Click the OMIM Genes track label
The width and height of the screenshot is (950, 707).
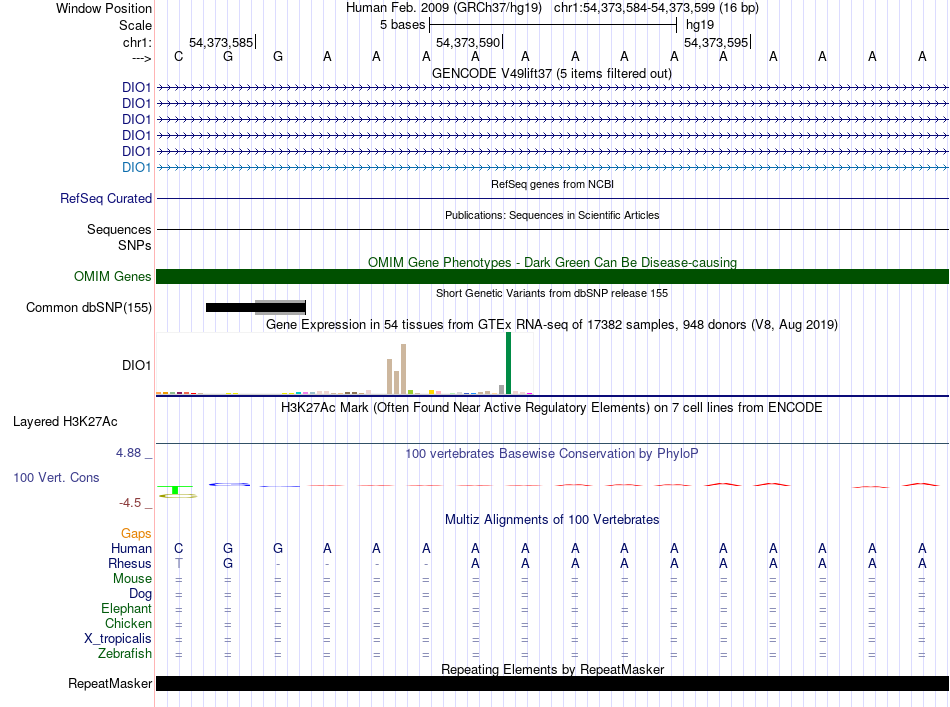tap(112, 277)
